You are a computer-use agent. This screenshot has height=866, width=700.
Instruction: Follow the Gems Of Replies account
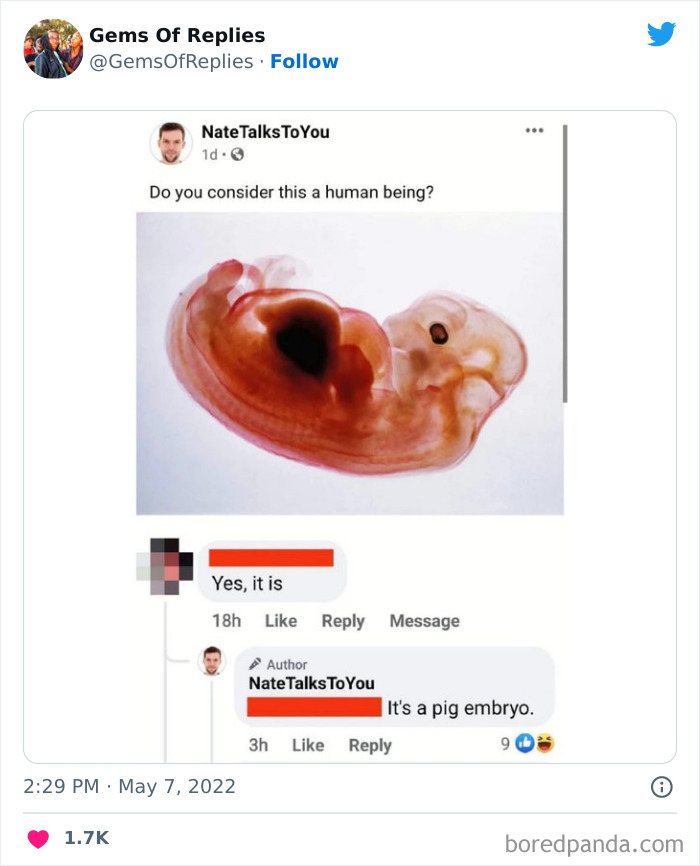(x=305, y=61)
